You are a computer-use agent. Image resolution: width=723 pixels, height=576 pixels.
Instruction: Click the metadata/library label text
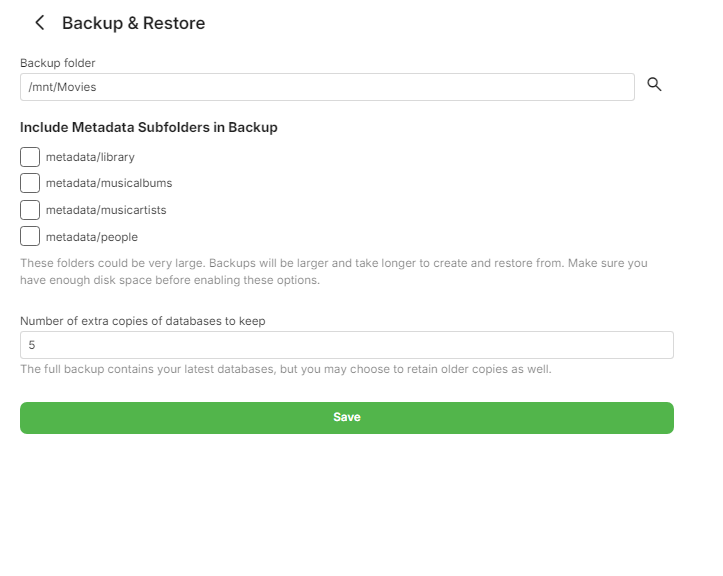click(x=90, y=157)
